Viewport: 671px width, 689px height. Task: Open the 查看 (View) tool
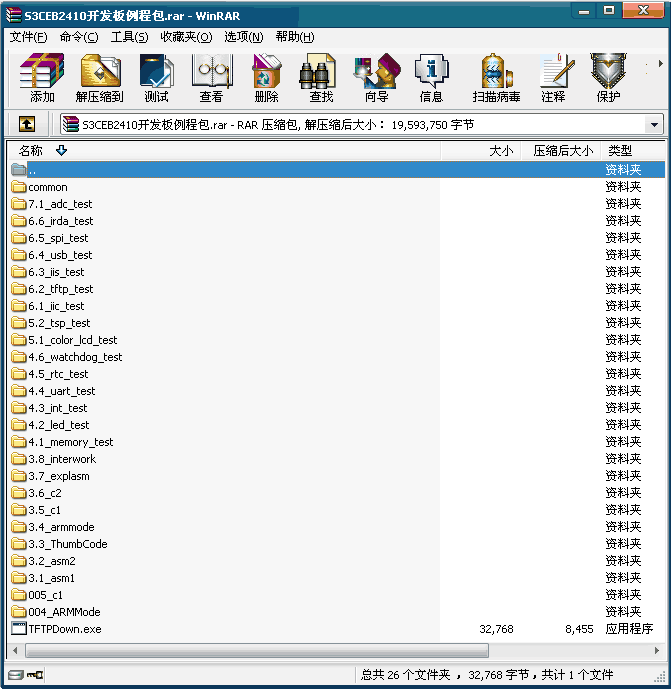click(211, 78)
